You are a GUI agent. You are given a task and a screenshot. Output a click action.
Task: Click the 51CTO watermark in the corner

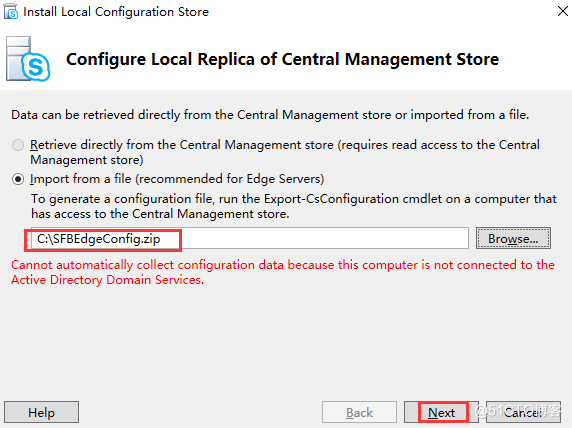tap(517, 410)
